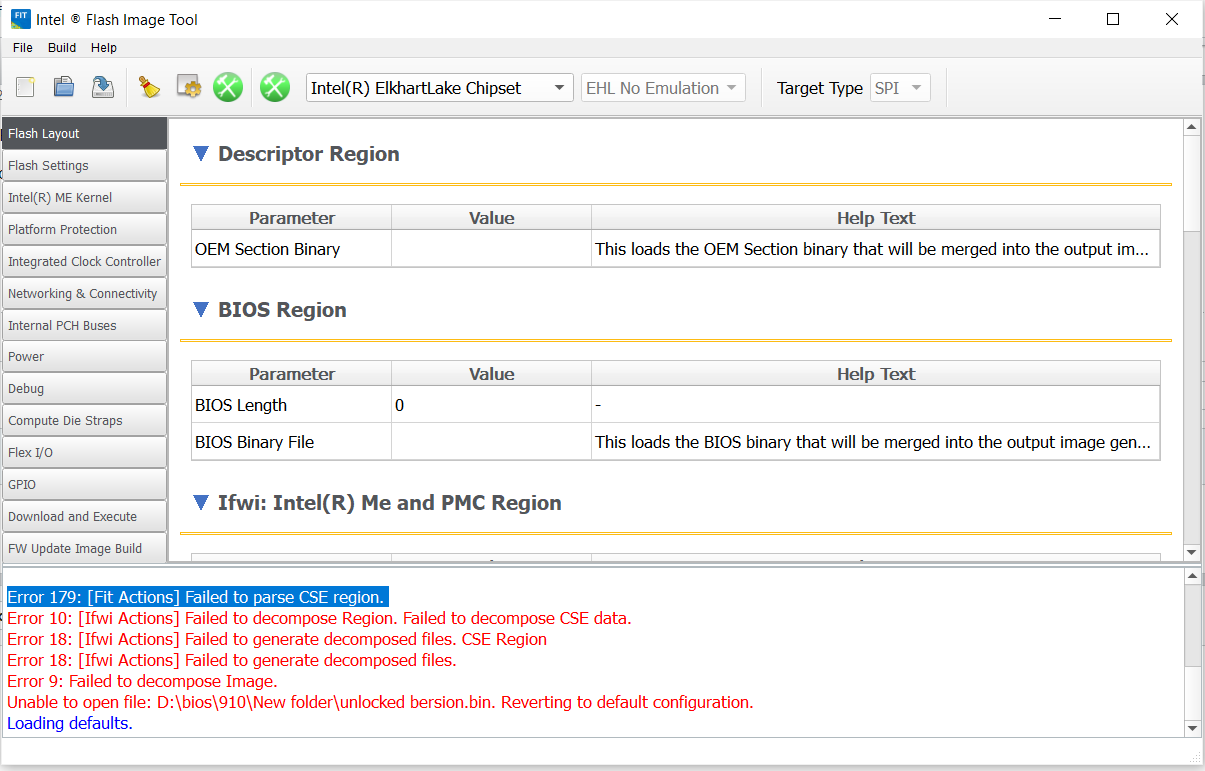Click log panel scrollbar up arrow
Viewport: 1205px width, 771px height.
tap(1191, 577)
